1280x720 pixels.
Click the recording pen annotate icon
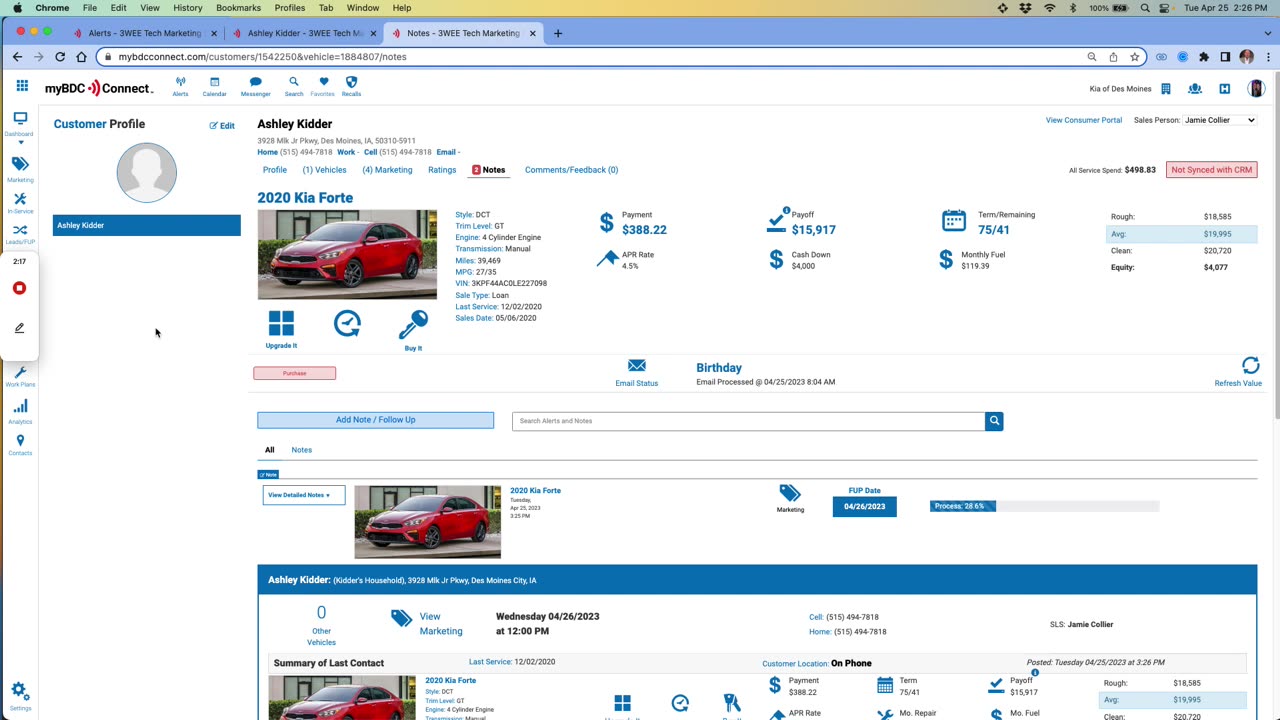(x=19, y=327)
